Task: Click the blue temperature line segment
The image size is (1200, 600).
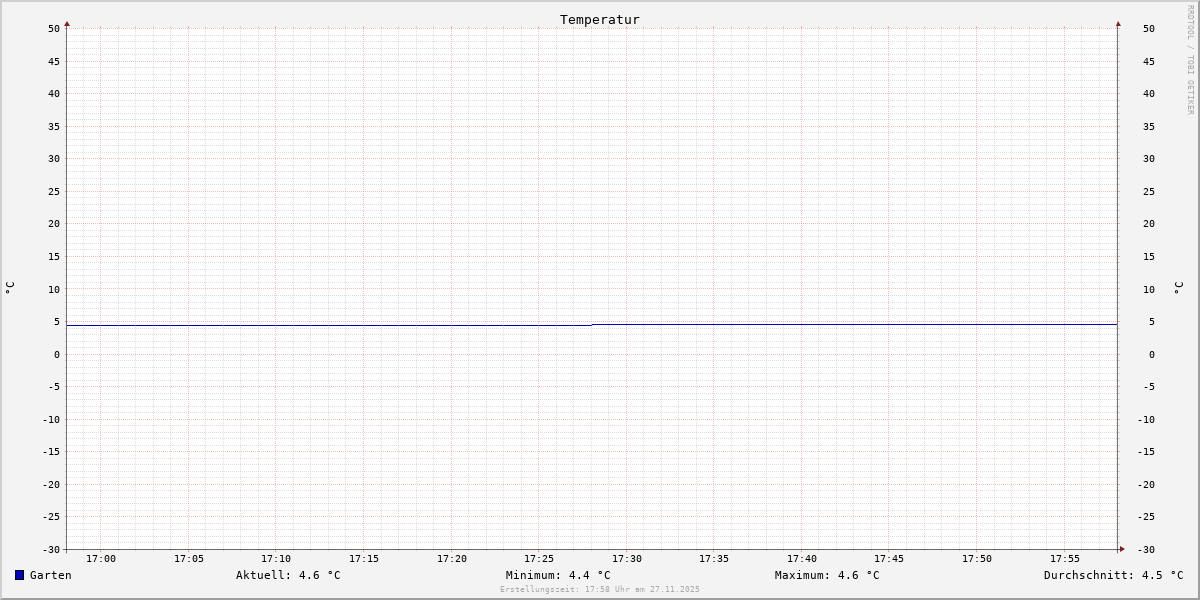Action: (855, 324)
